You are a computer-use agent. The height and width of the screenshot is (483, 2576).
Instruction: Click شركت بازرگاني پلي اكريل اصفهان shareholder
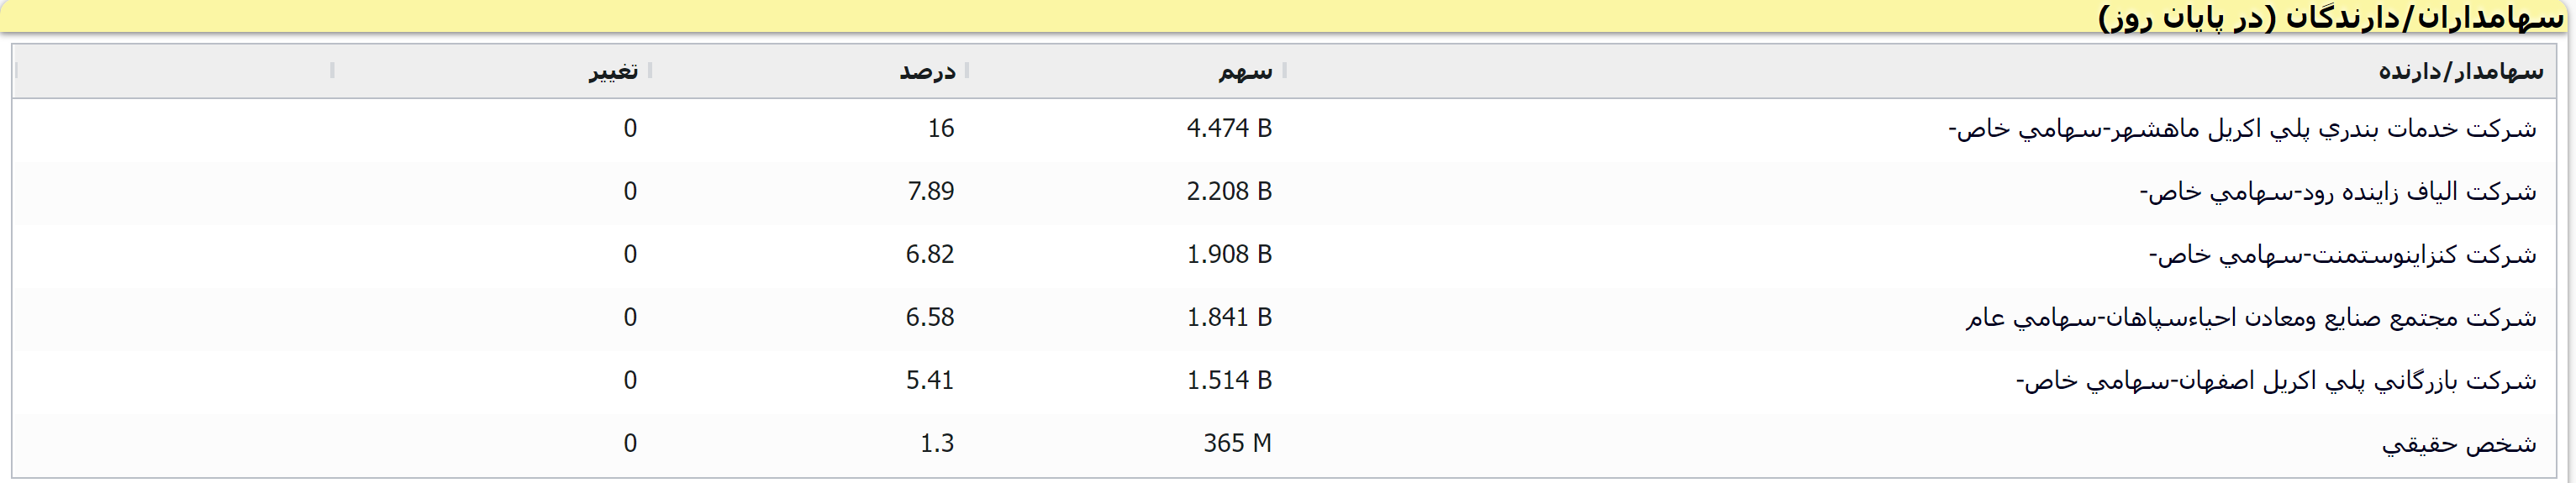pos(2275,381)
